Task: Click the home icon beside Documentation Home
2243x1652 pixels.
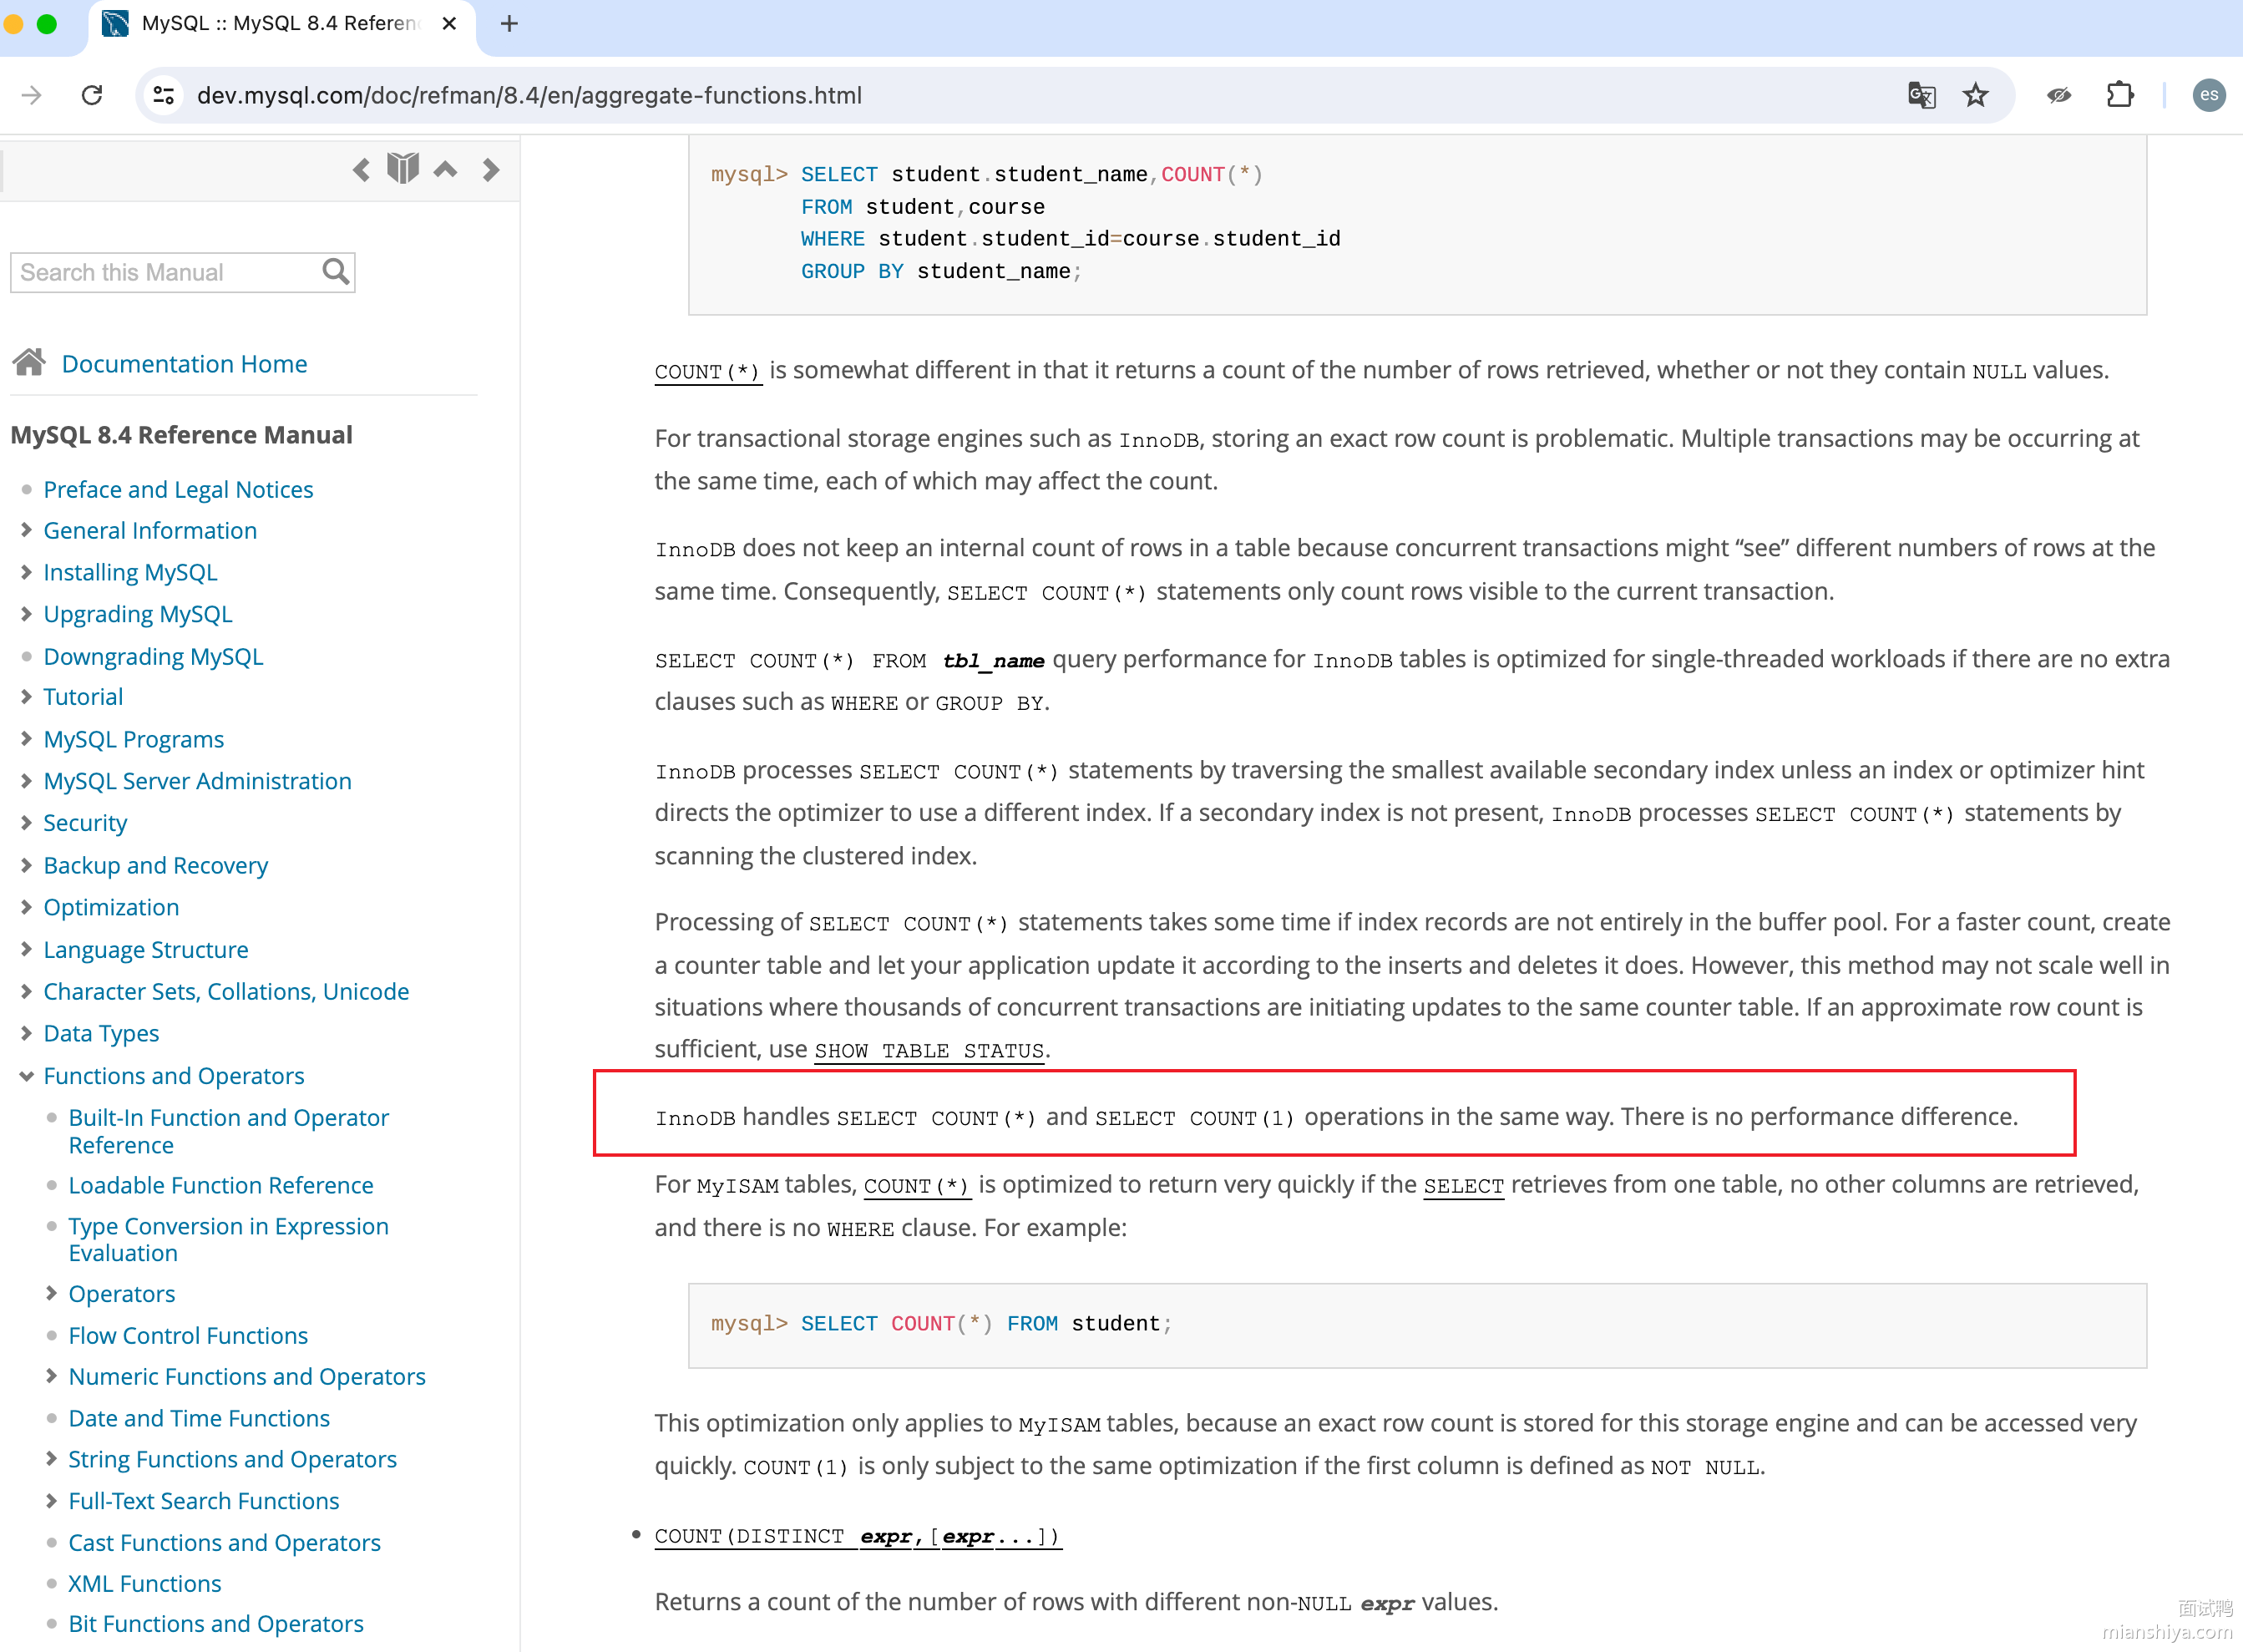Action: point(29,362)
